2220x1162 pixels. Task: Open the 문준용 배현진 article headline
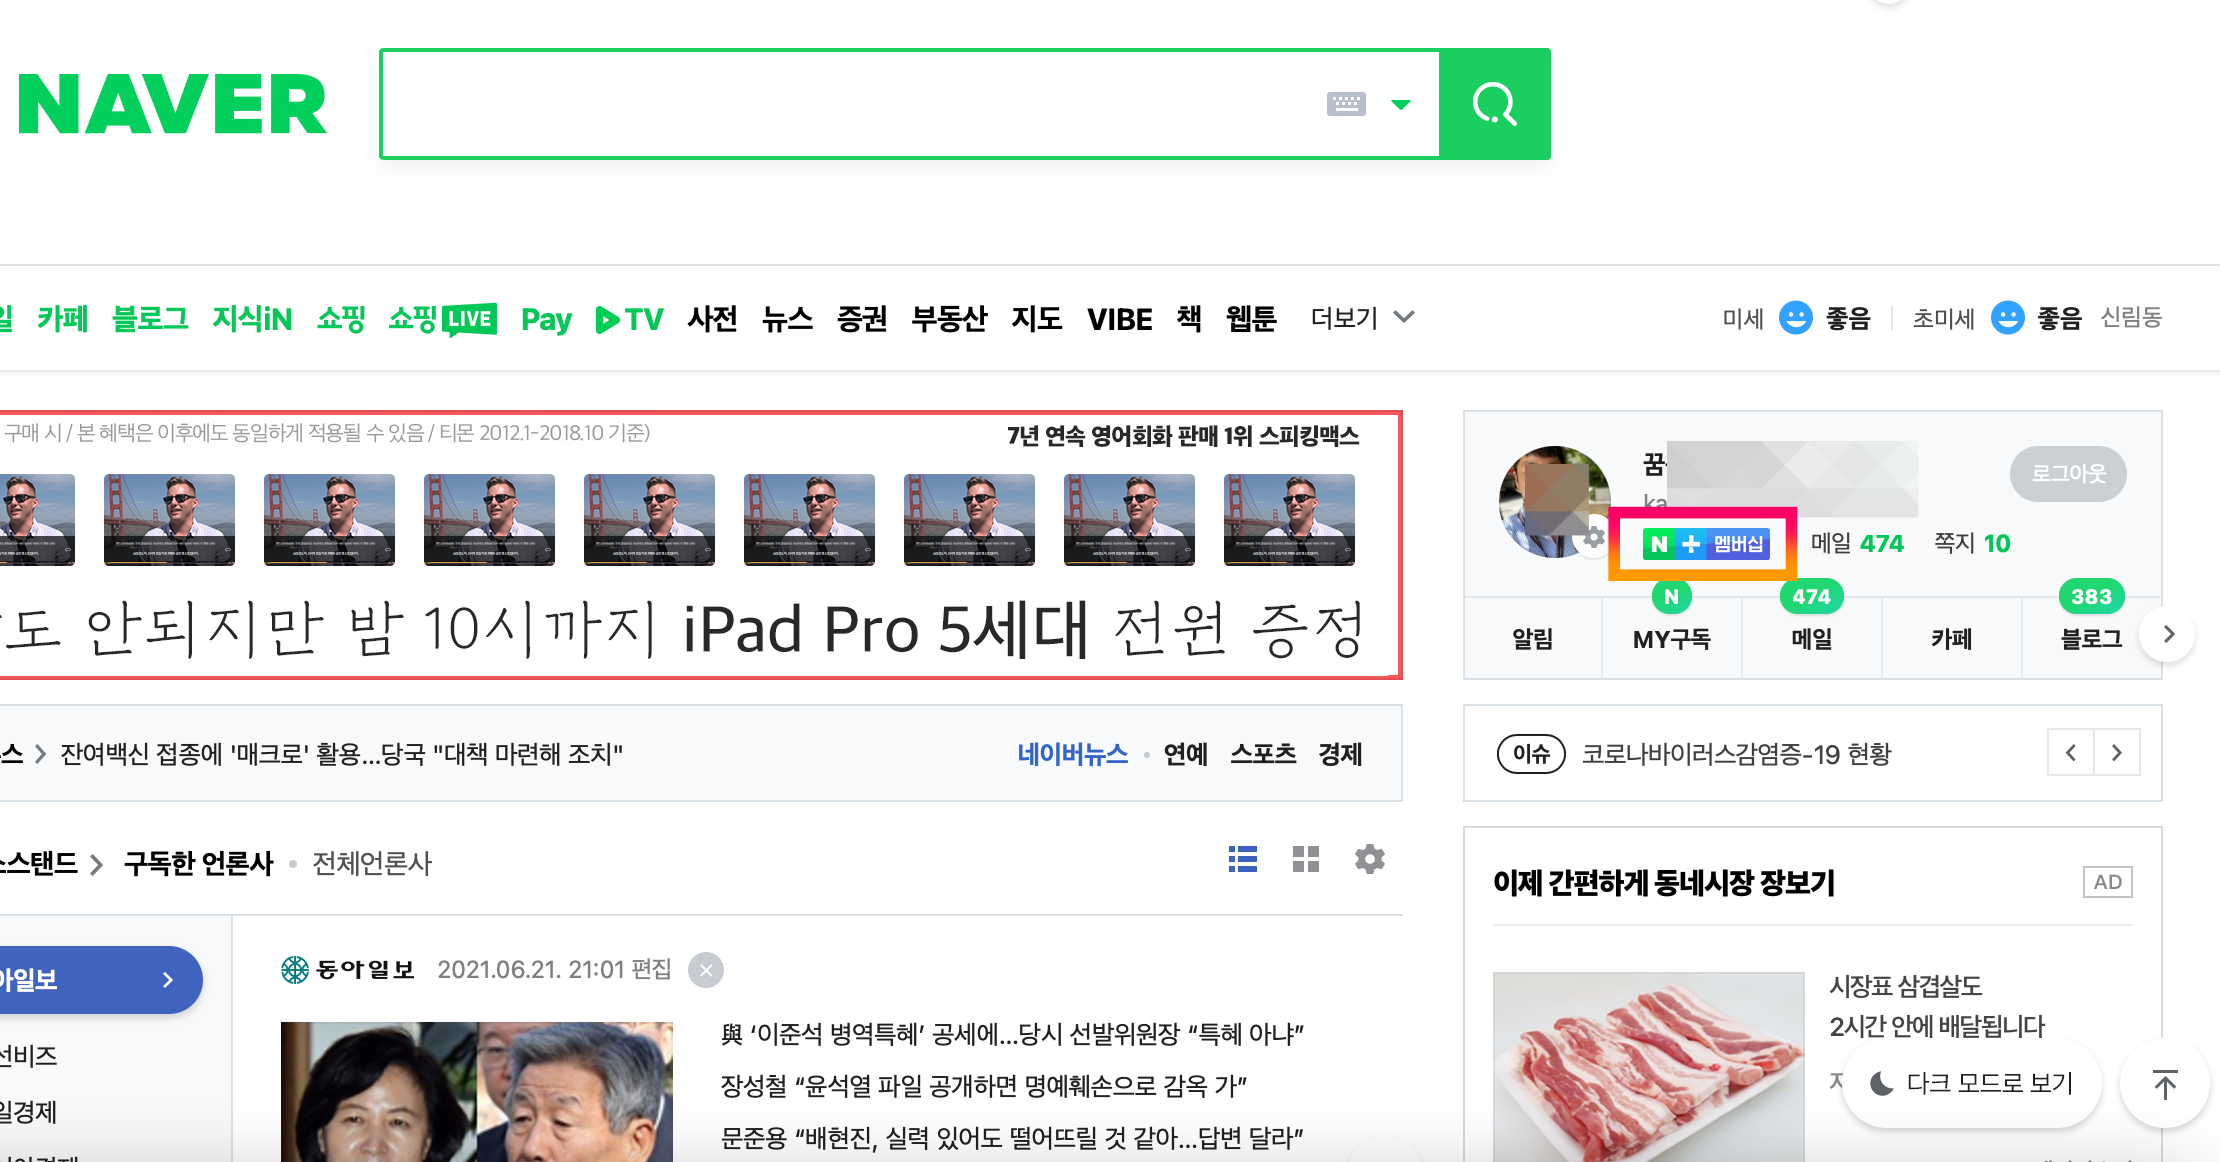pos(1012,1138)
